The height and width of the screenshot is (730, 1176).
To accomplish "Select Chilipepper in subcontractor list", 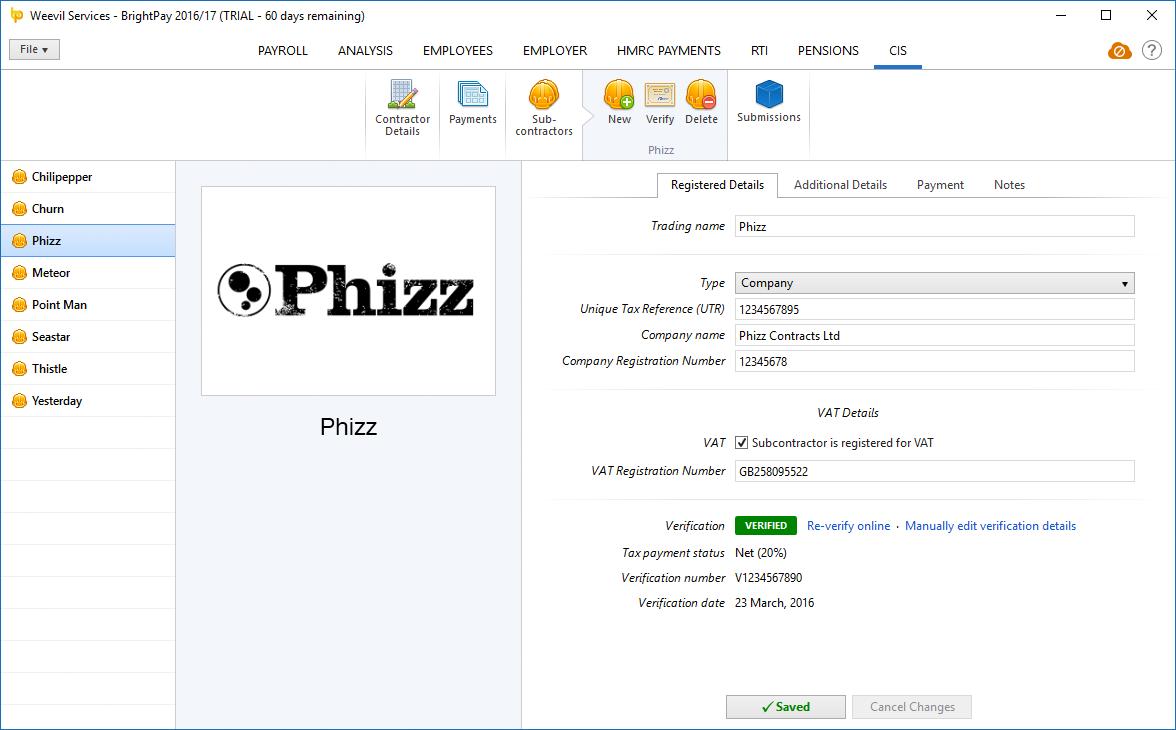I will (88, 177).
